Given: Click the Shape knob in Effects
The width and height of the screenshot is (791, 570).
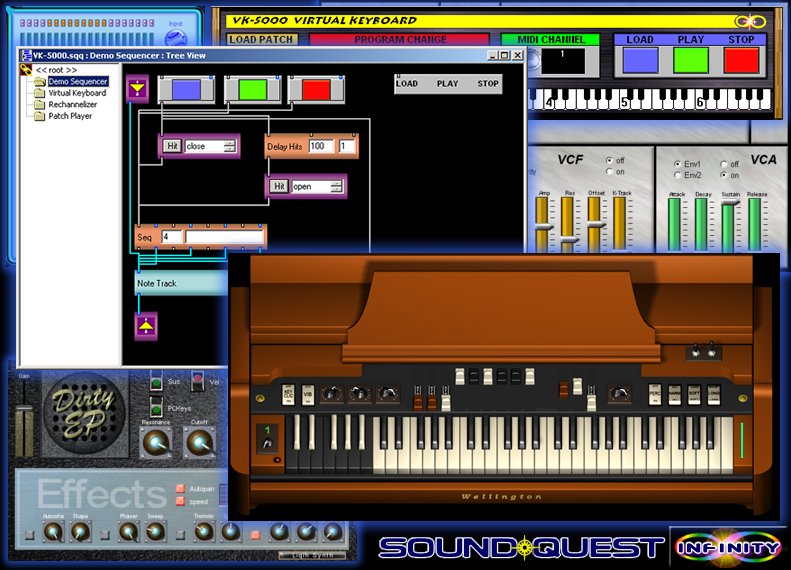Looking at the screenshot, I should (x=80, y=532).
